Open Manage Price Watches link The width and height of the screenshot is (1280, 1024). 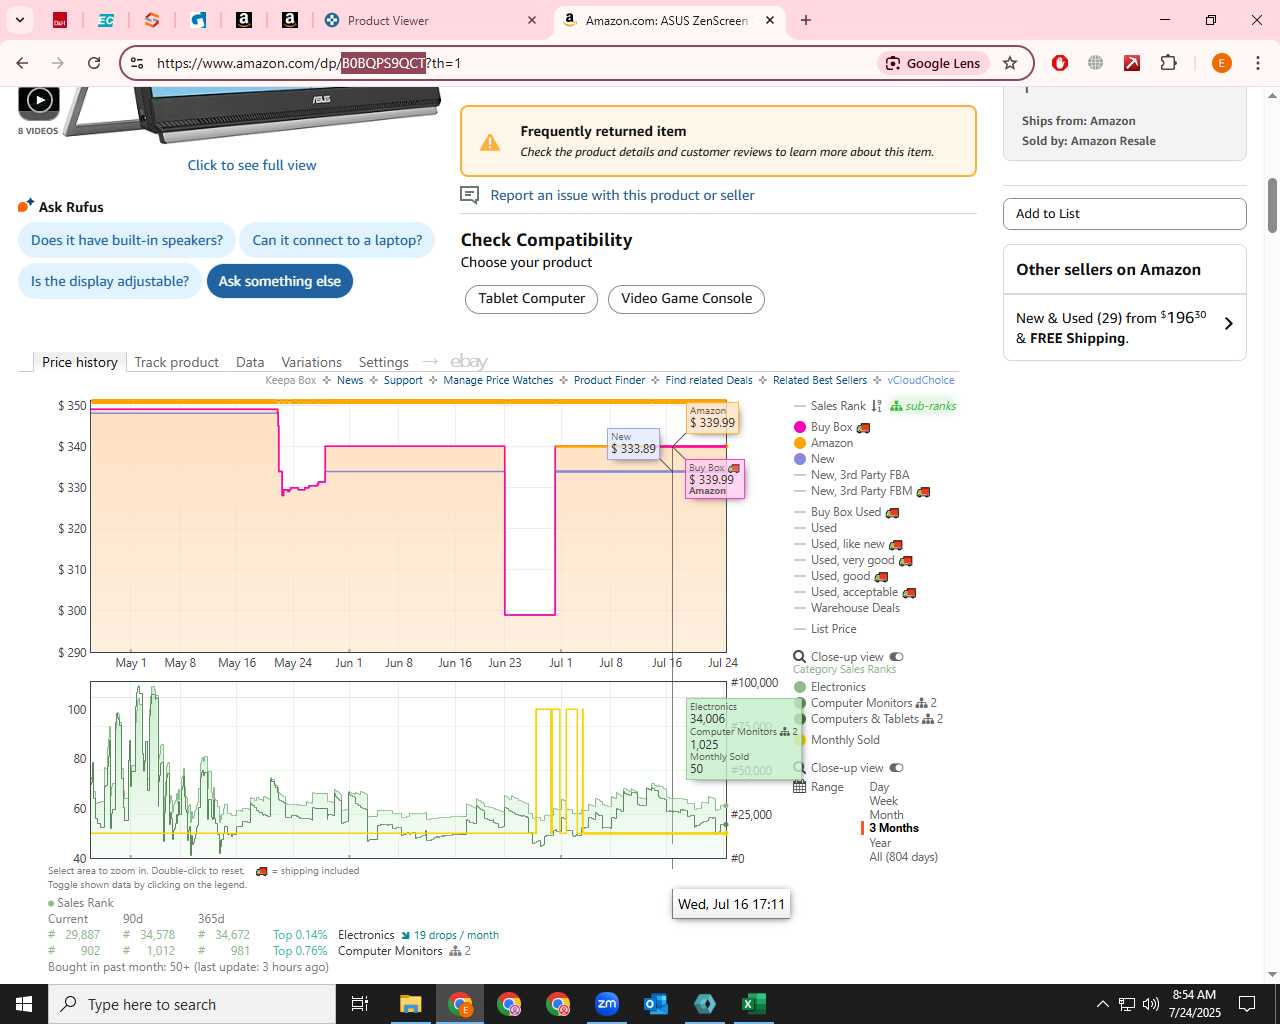point(498,380)
